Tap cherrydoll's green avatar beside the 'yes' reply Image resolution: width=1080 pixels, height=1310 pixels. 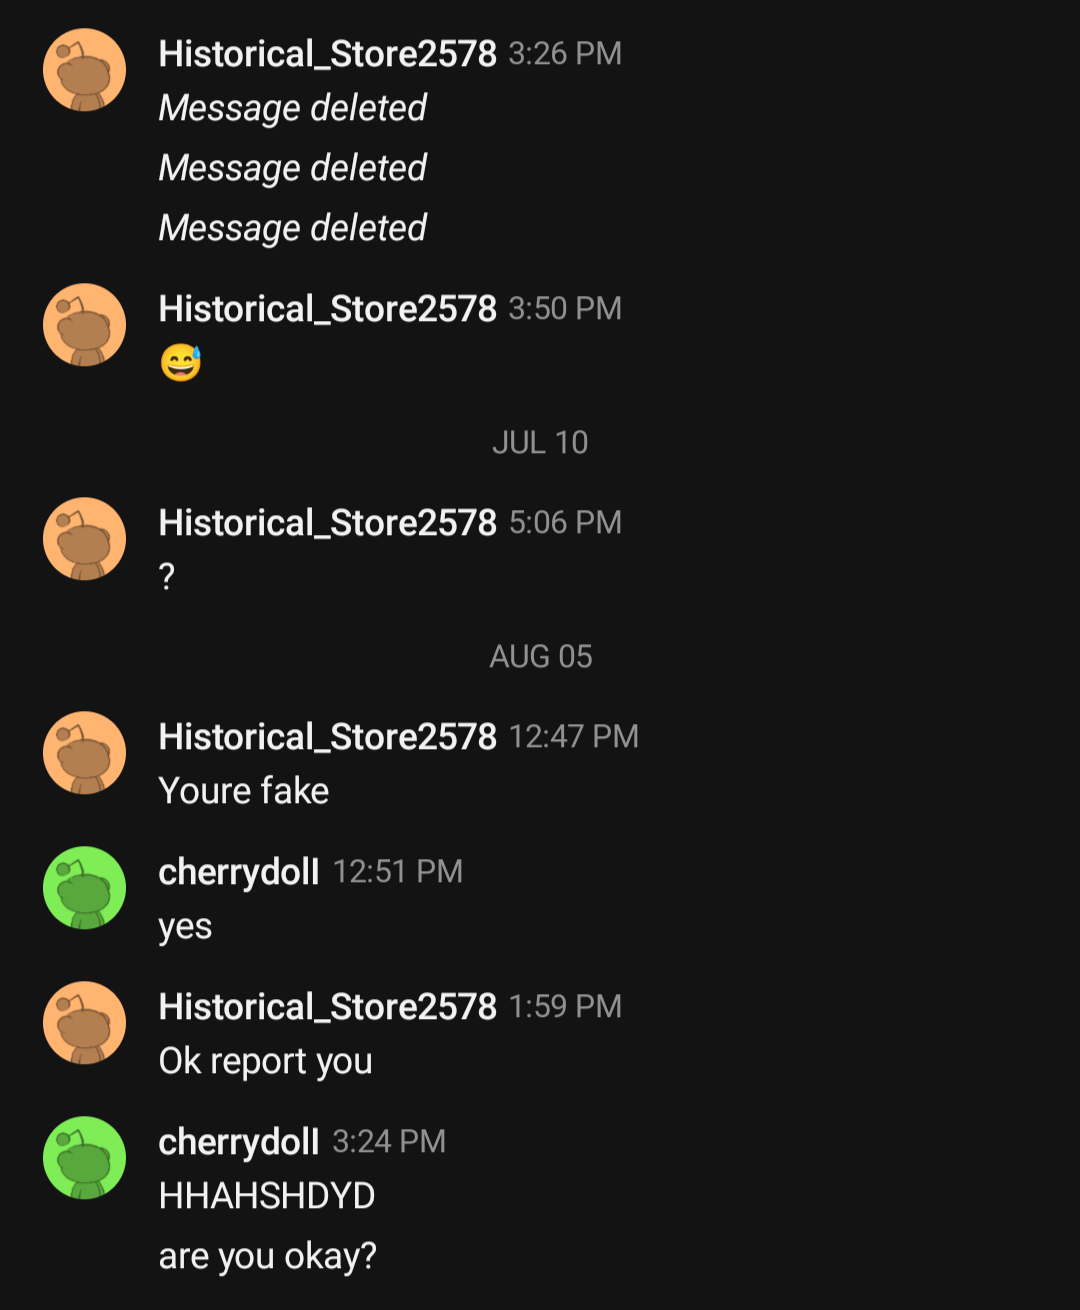pos(85,888)
